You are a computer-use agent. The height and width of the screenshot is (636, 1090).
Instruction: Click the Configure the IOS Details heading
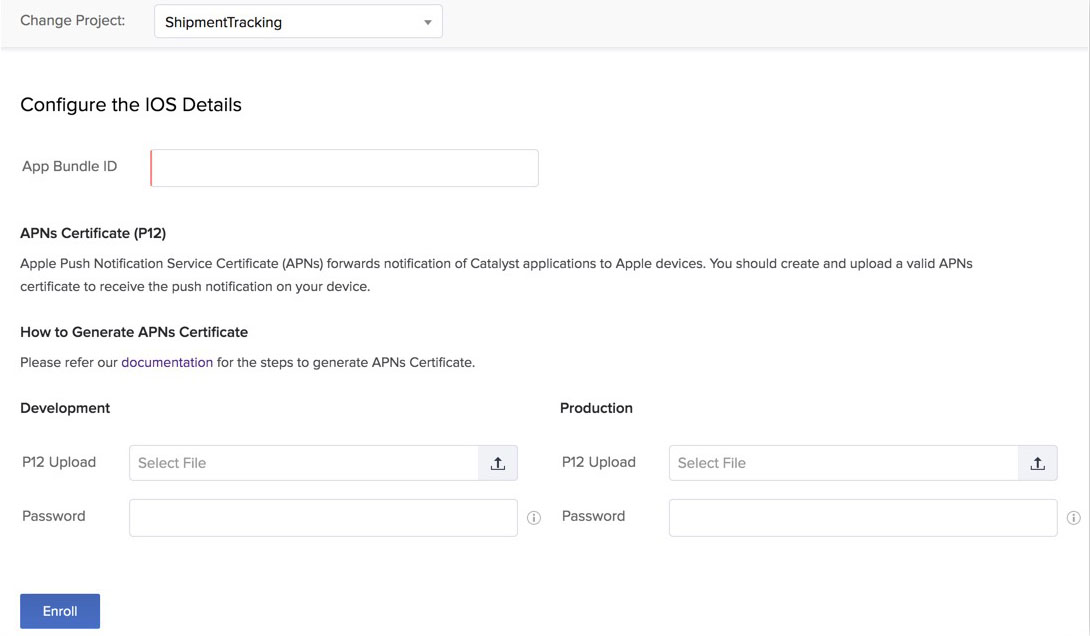click(x=130, y=104)
